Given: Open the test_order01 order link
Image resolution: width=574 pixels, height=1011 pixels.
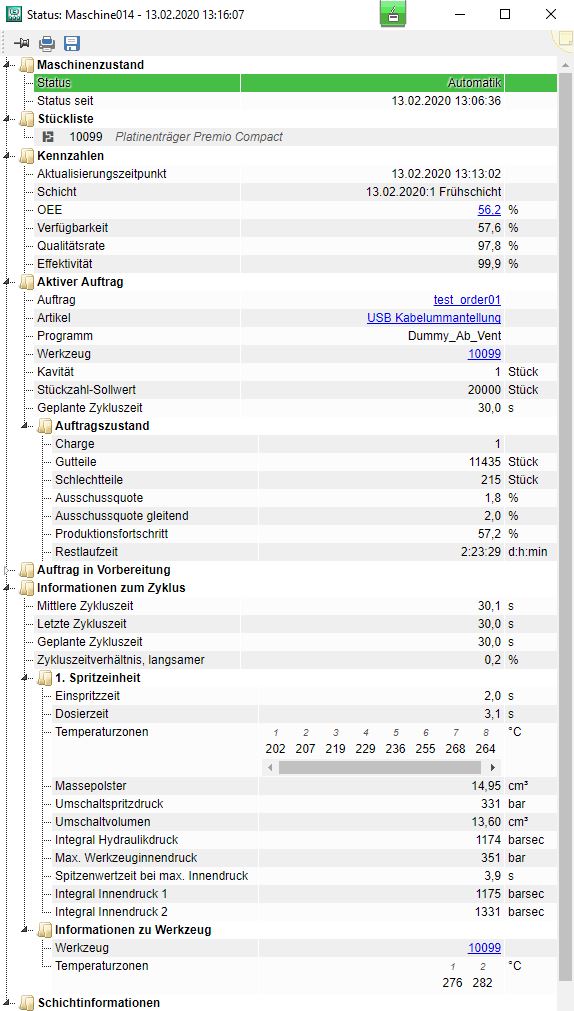Looking at the screenshot, I should click(x=467, y=300).
